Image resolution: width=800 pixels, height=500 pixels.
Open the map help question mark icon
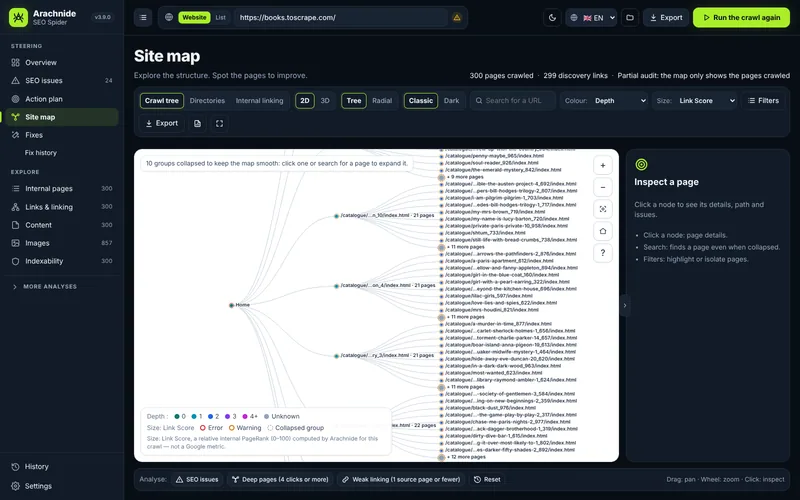603,253
